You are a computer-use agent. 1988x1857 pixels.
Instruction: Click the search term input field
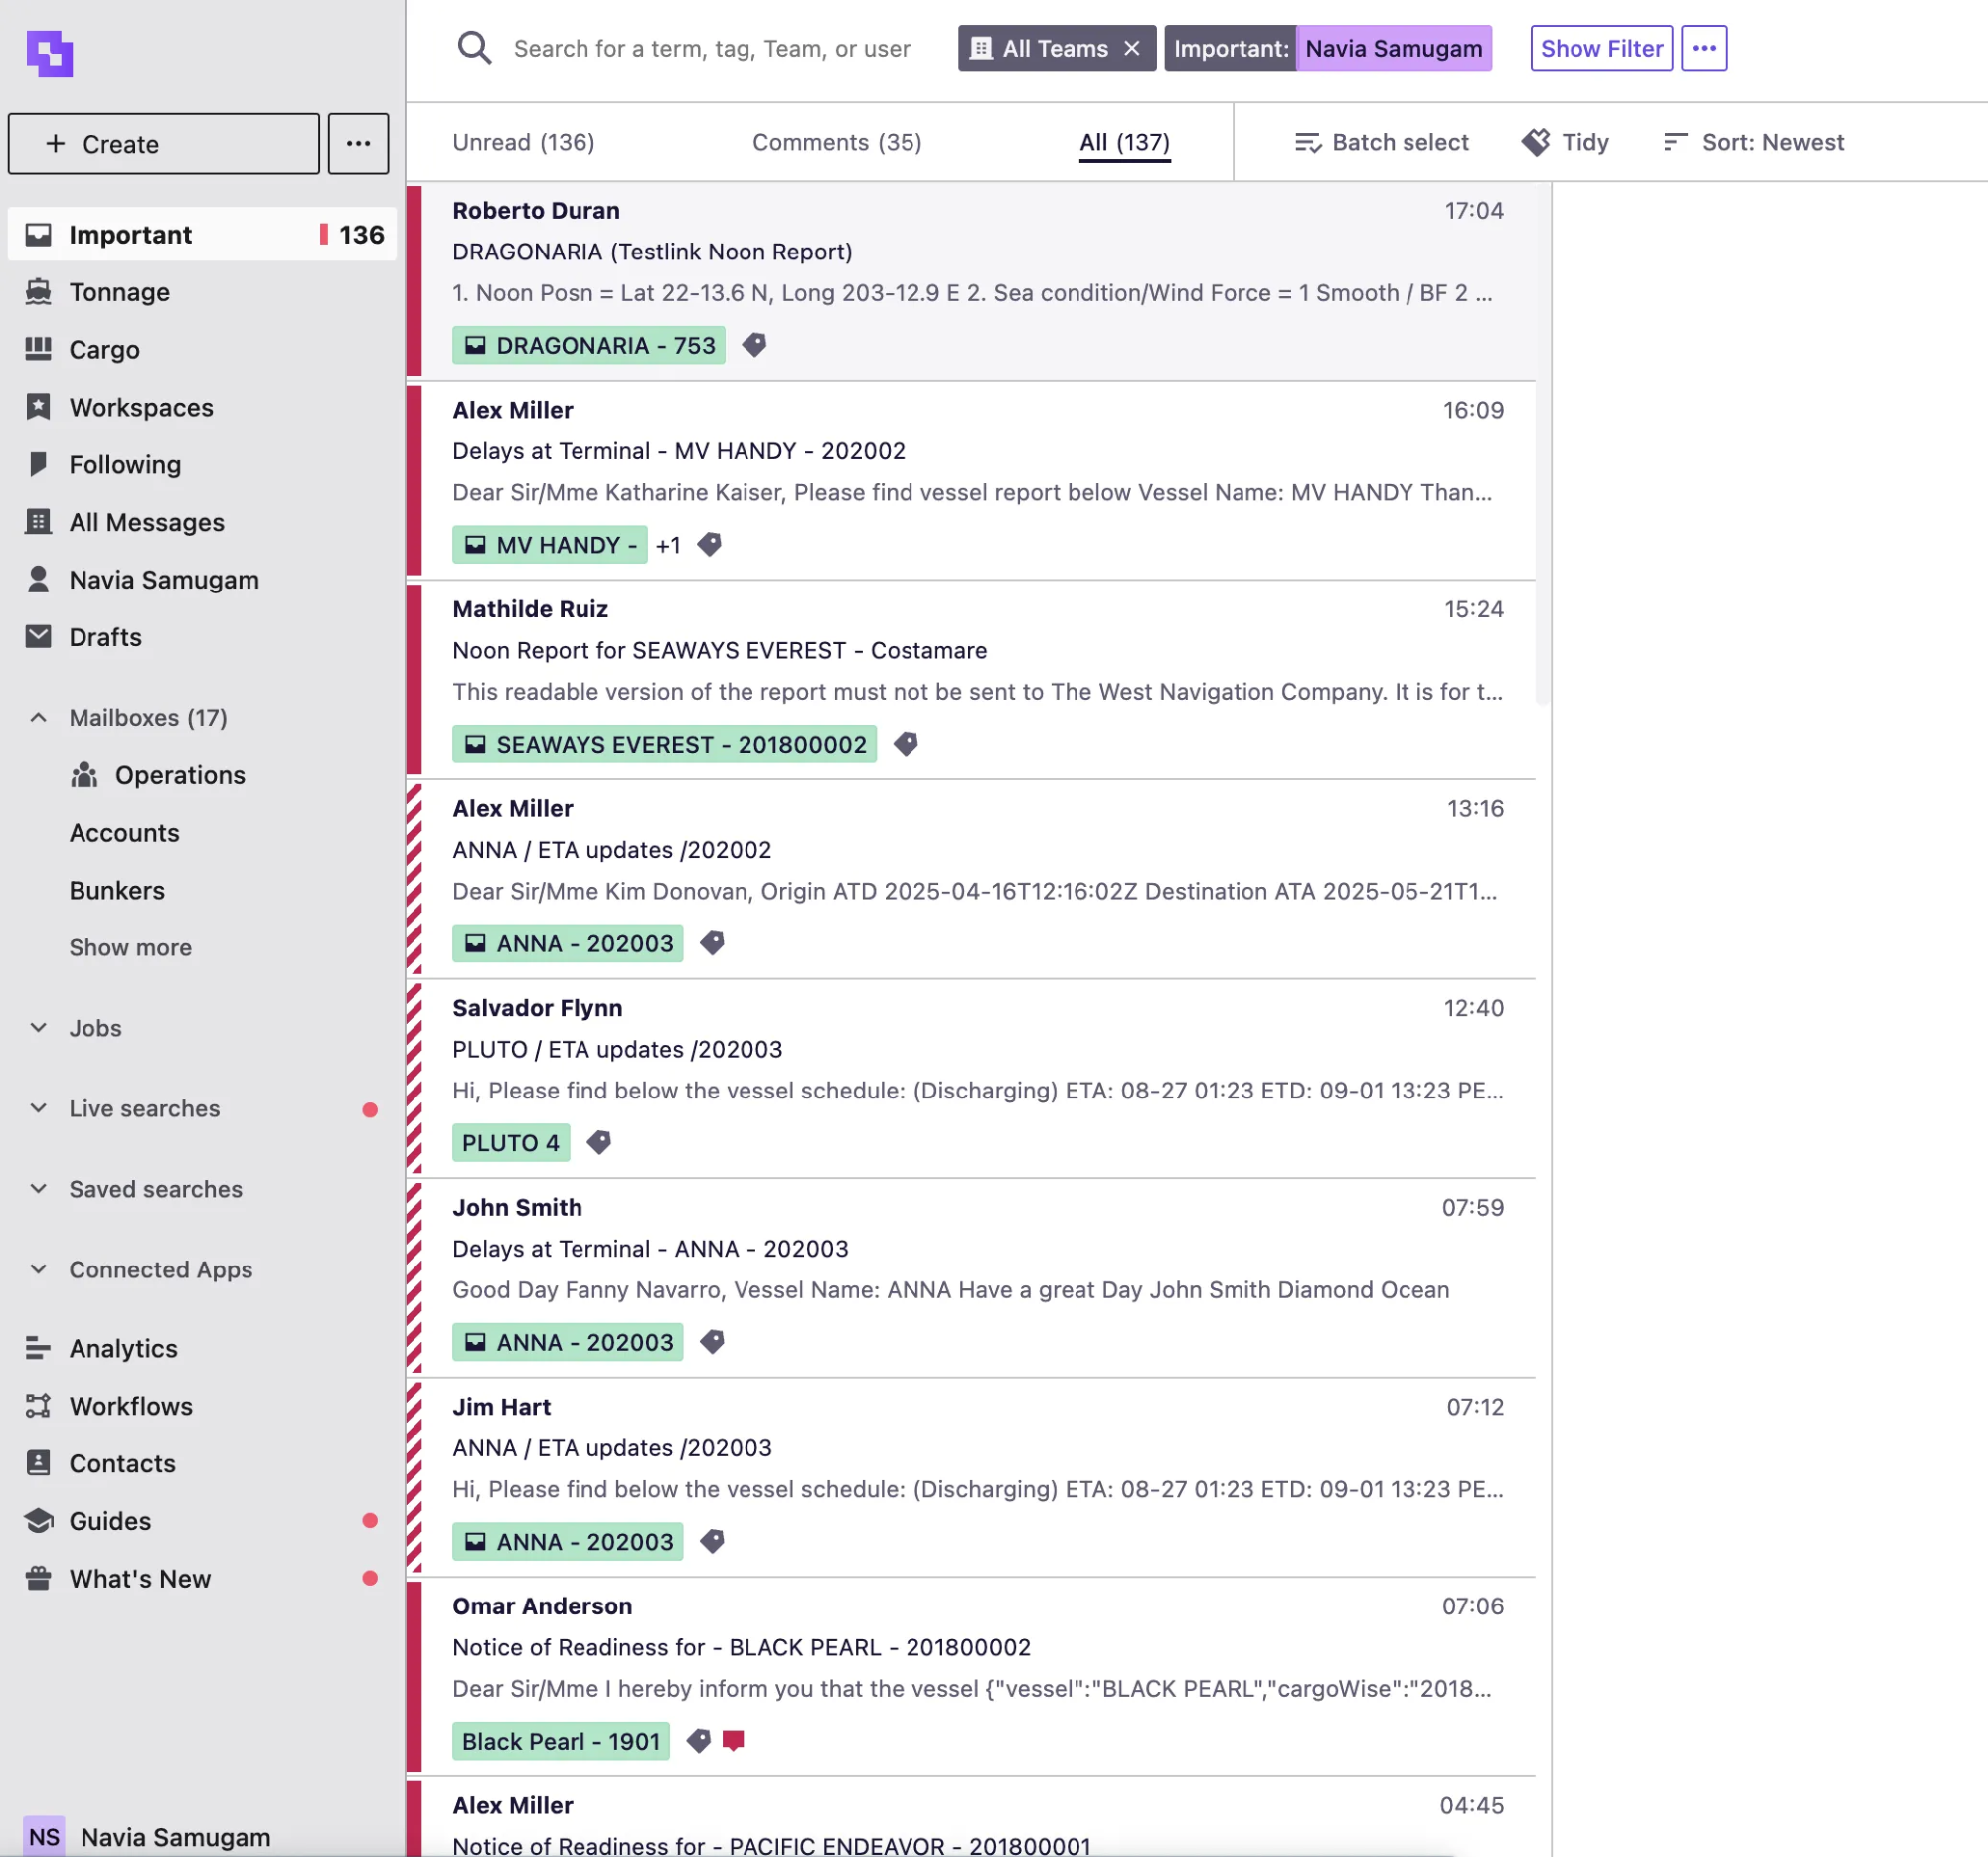click(712, 48)
